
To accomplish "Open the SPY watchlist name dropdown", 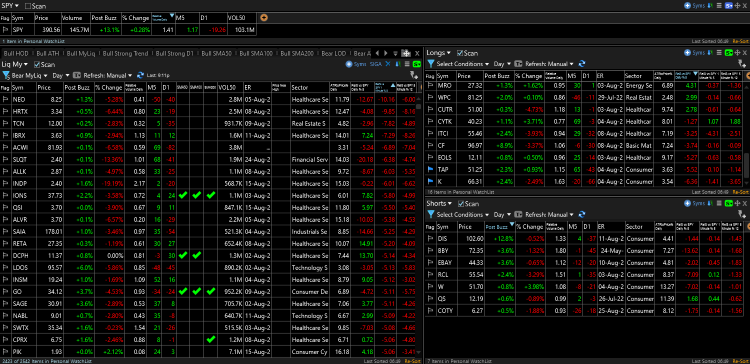I will coord(10,5).
